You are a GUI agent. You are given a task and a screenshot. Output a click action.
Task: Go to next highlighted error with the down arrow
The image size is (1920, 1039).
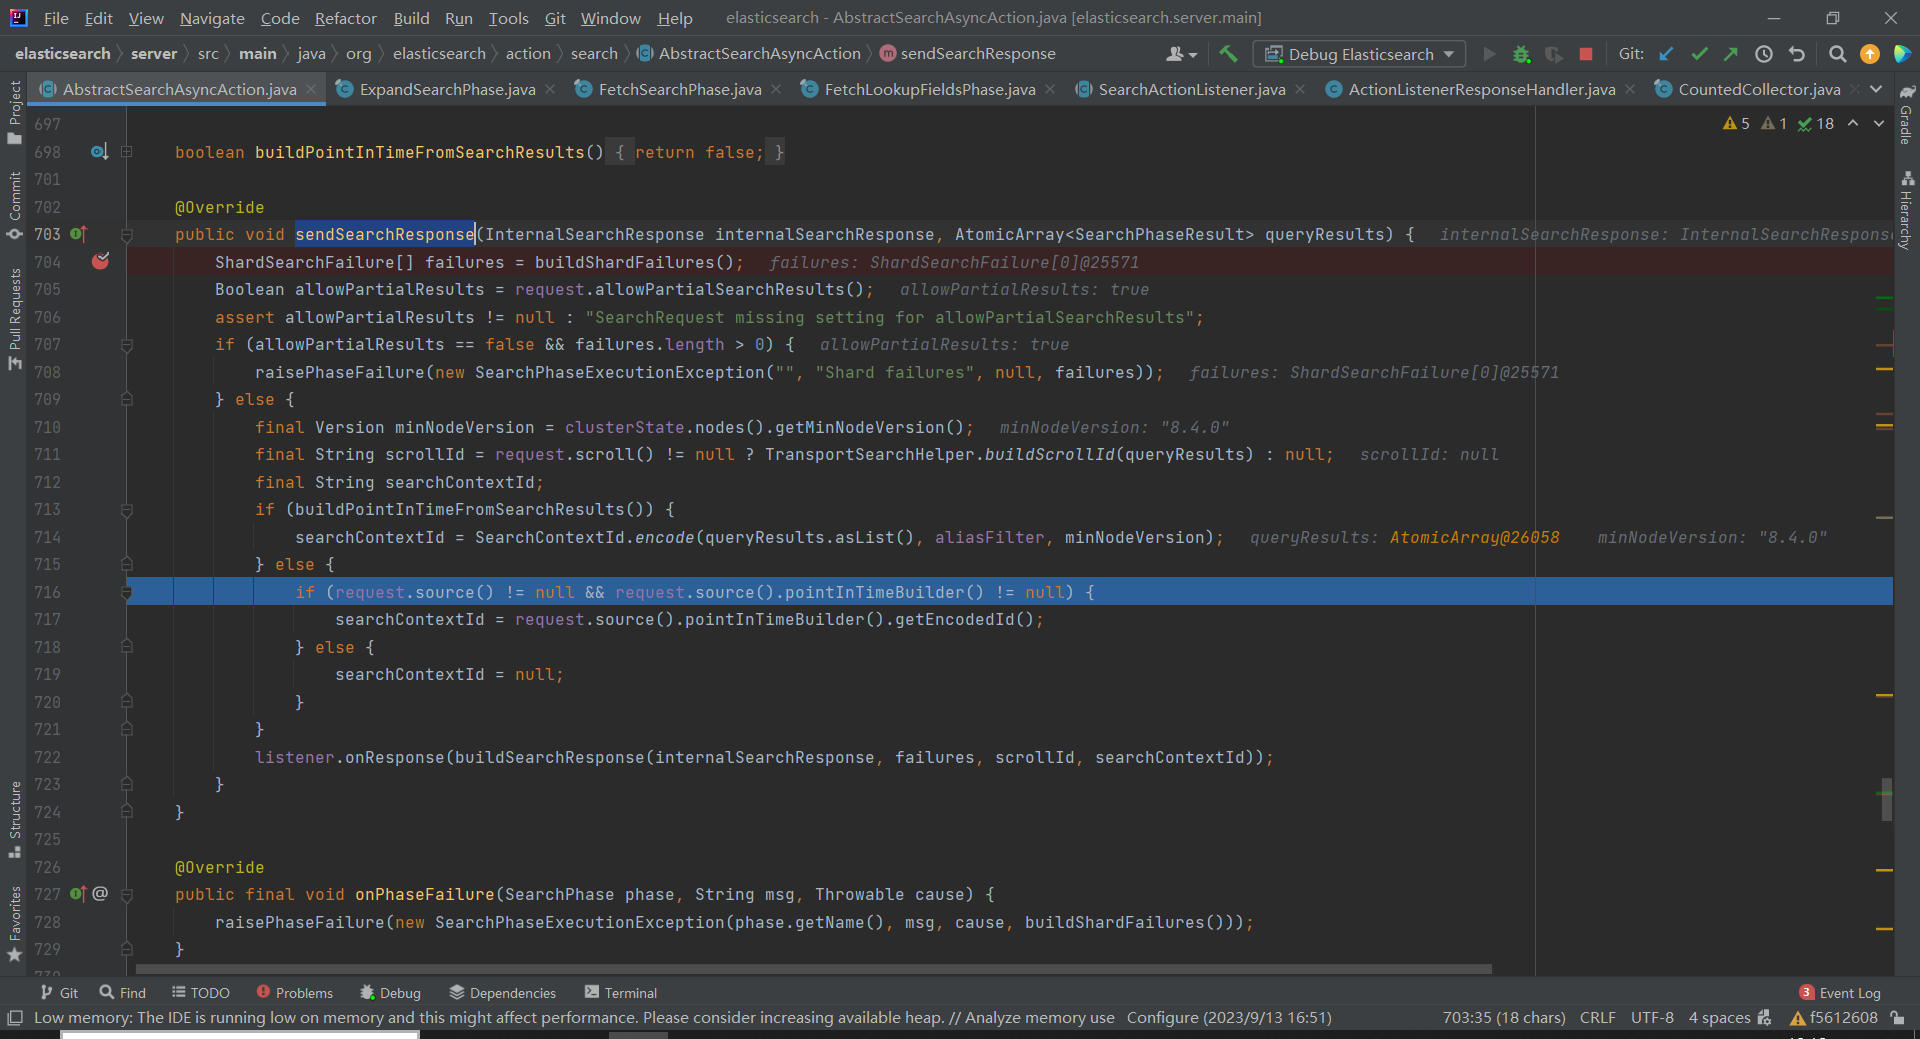1879,123
